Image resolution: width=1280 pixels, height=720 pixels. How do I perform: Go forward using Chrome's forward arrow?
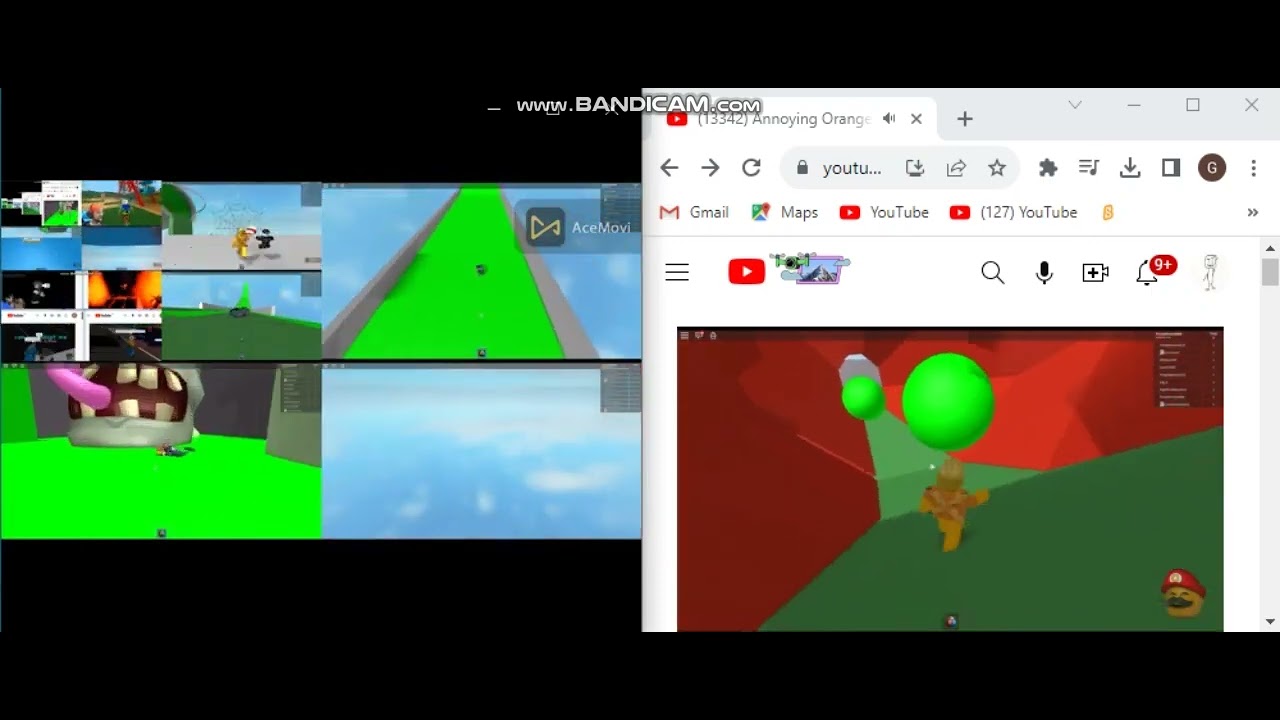tap(710, 168)
